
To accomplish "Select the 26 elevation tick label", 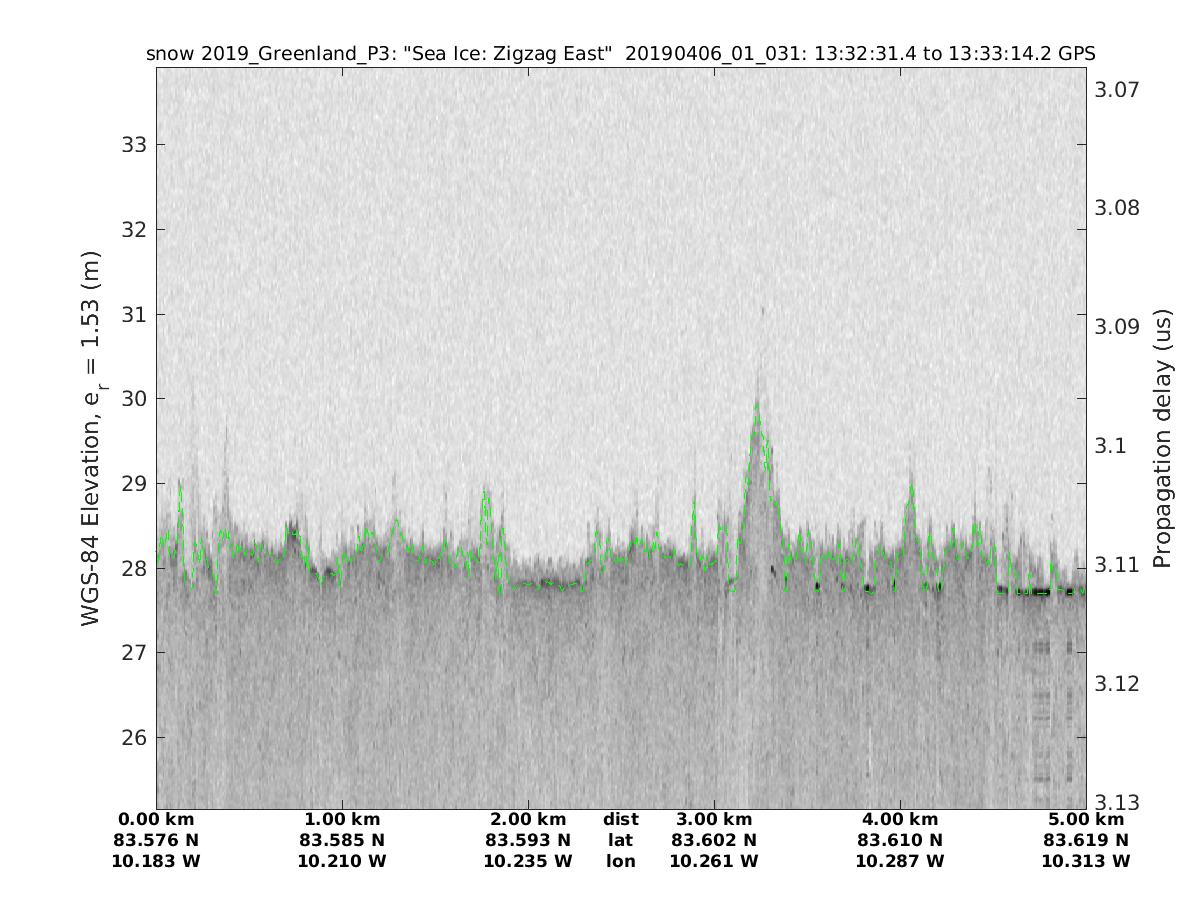I will point(135,738).
